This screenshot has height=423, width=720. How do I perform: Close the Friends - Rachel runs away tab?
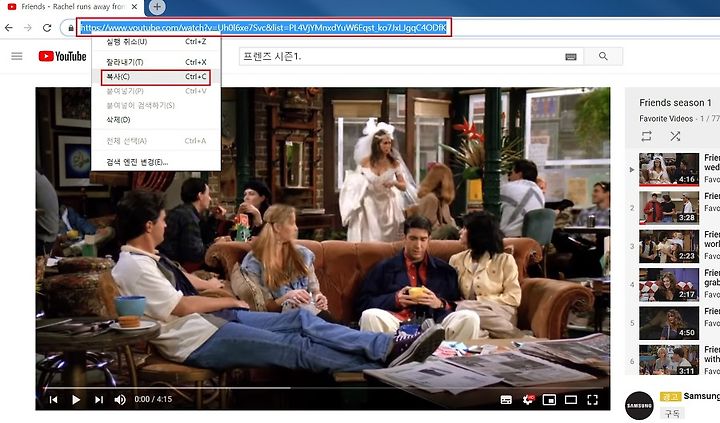coord(134,7)
